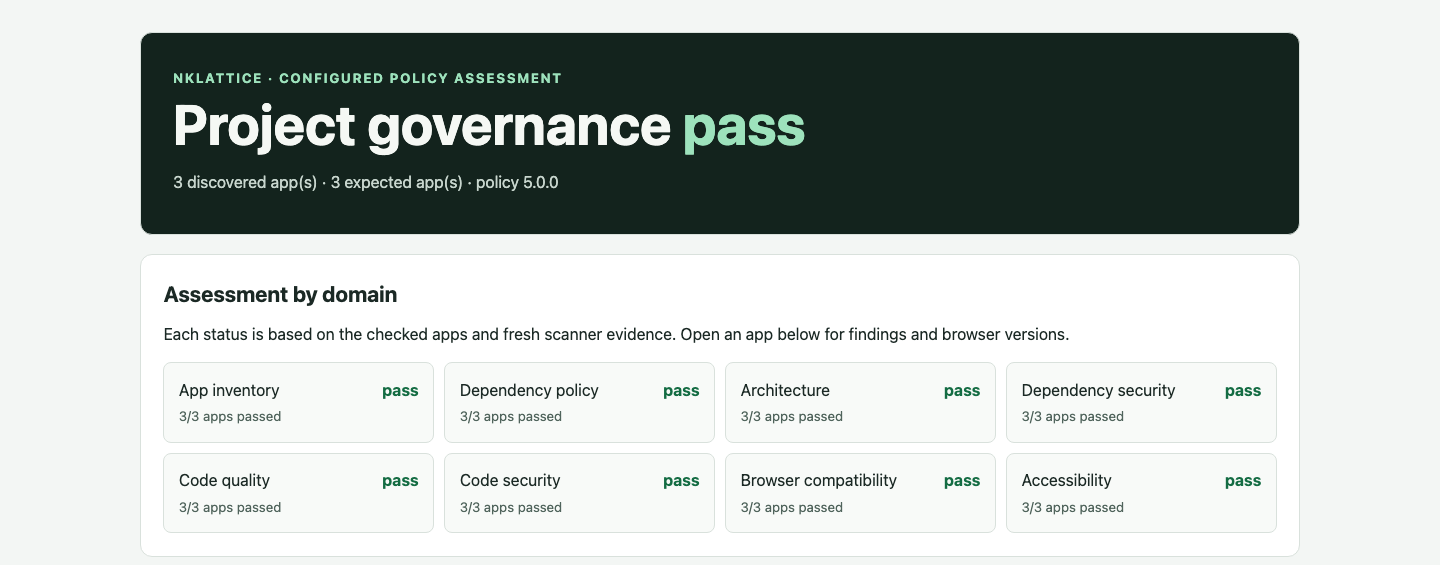Open the Dependency policy domain card

(579, 402)
